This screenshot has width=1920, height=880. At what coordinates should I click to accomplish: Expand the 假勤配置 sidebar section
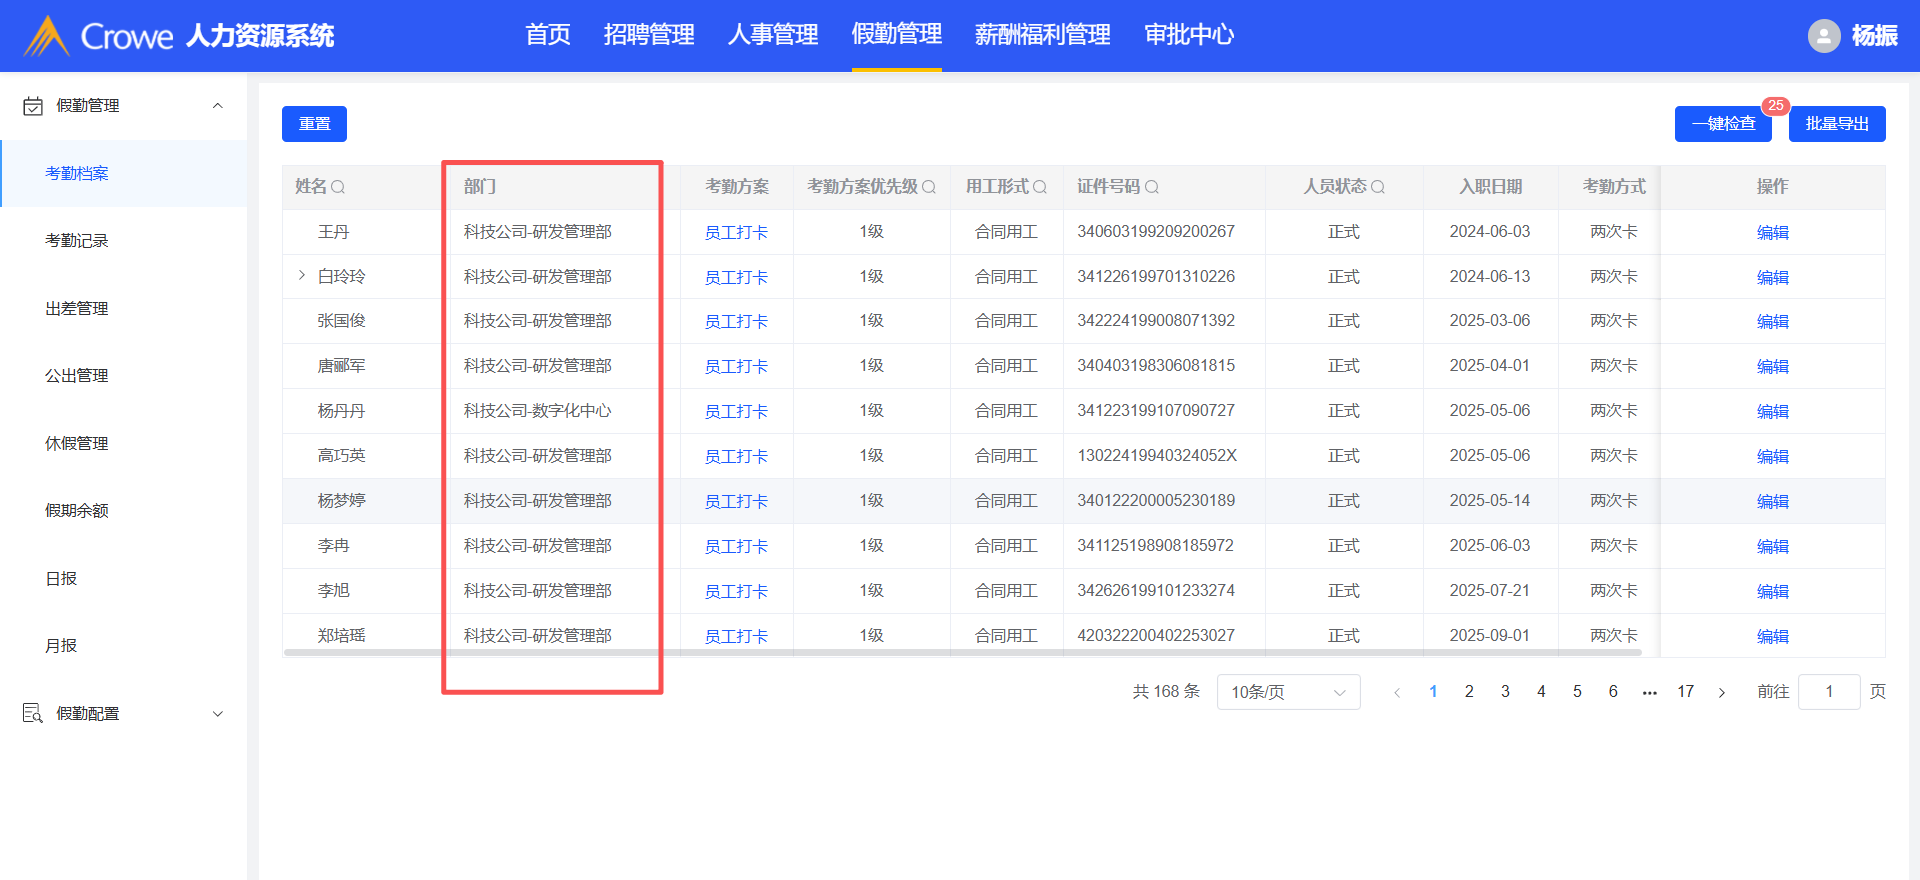click(217, 714)
